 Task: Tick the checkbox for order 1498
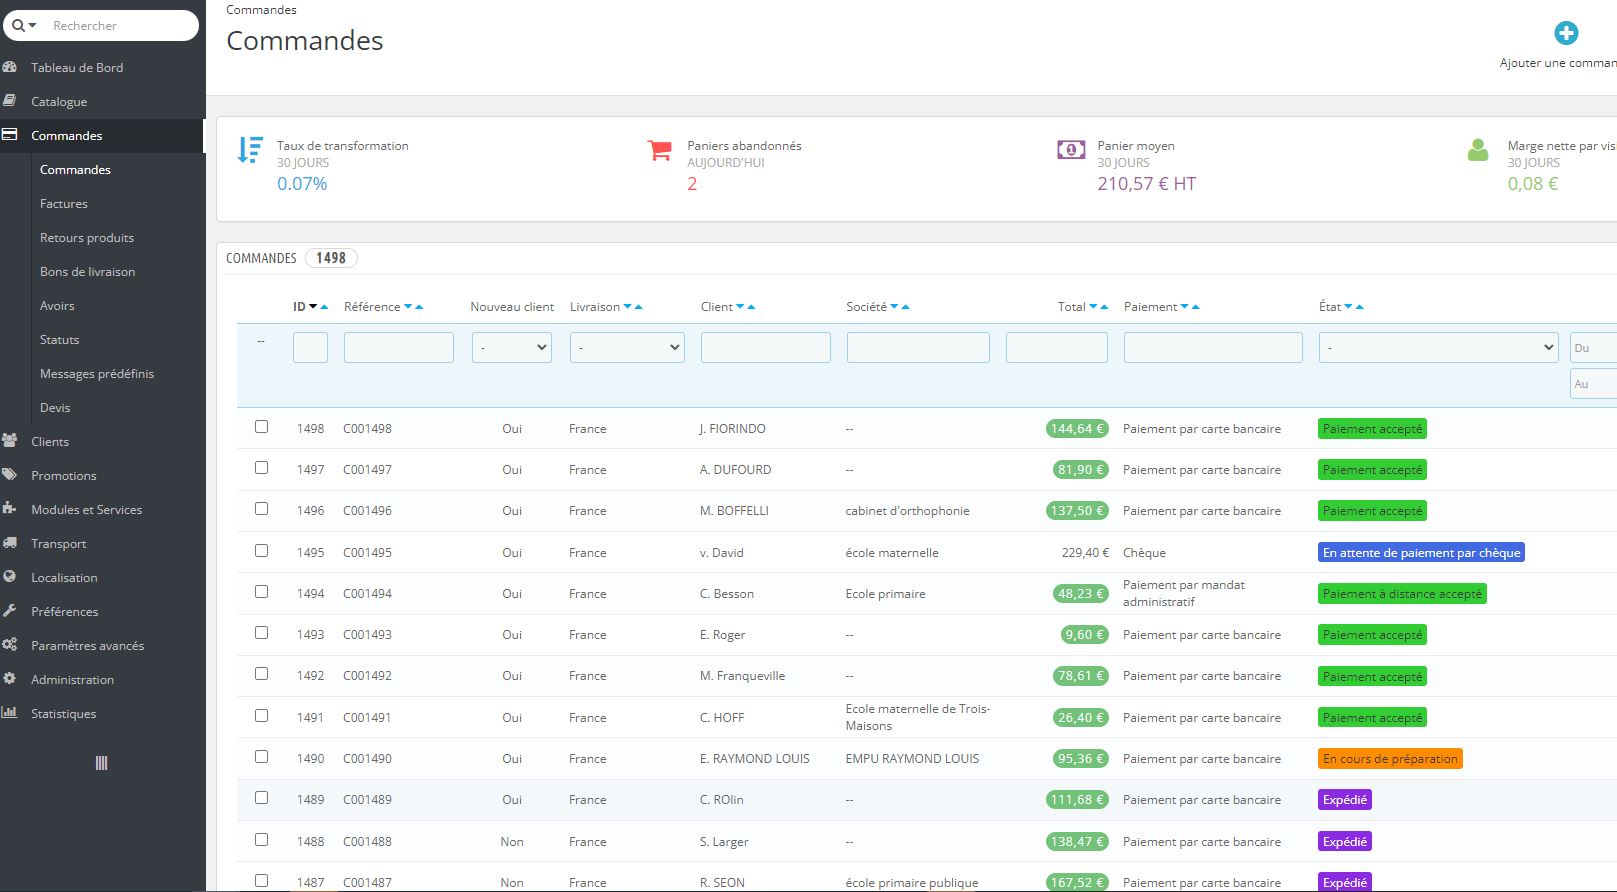tap(261, 427)
